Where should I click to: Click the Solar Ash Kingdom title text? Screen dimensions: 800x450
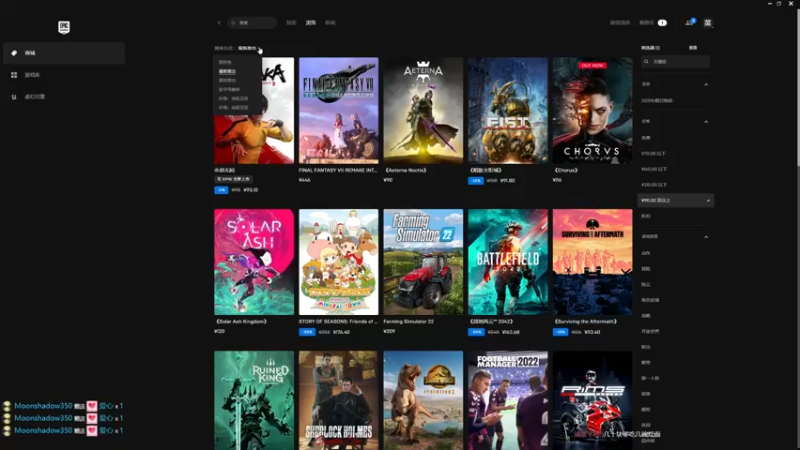(x=241, y=322)
